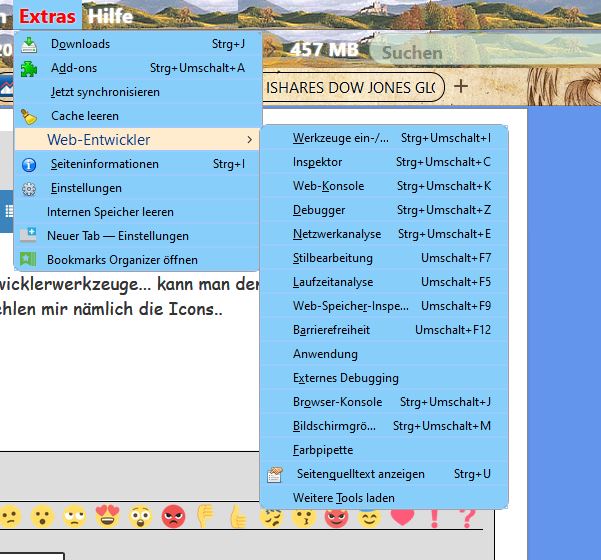Click the Bookmarks Organizer green icon

pos(28,259)
